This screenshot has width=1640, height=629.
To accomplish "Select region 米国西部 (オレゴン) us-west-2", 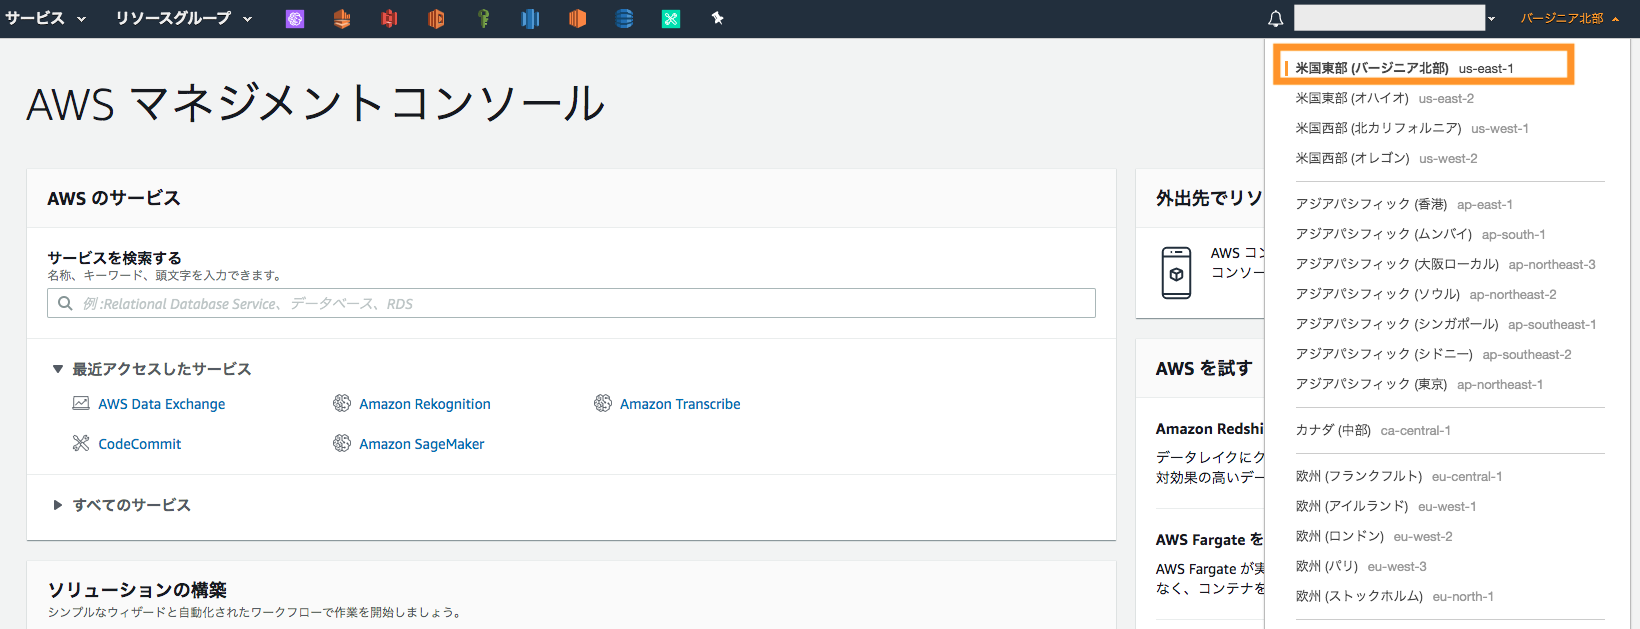I will pyautogui.click(x=1386, y=158).
